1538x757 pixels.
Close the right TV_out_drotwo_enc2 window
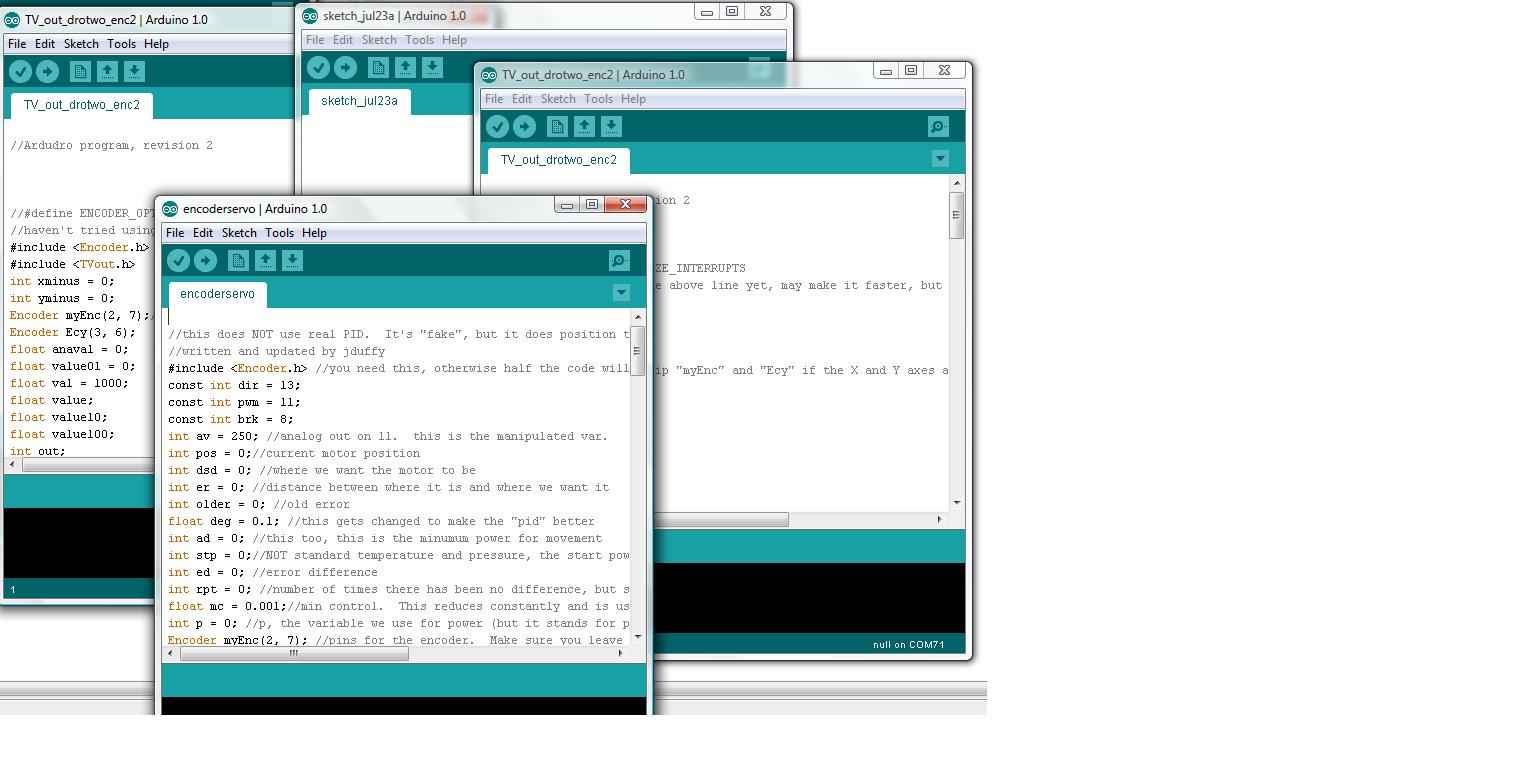[x=944, y=70]
